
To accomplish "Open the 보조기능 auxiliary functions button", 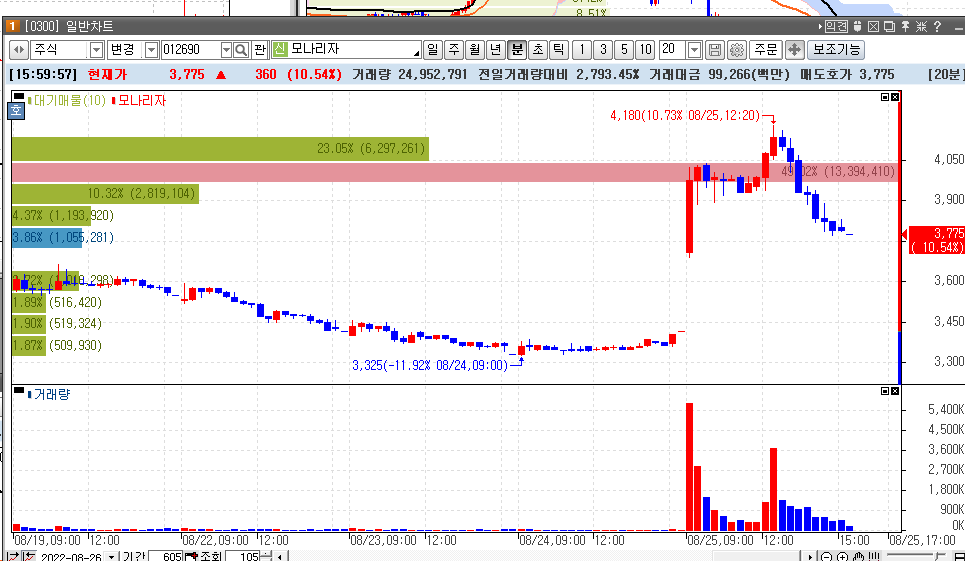I will tap(836, 50).
